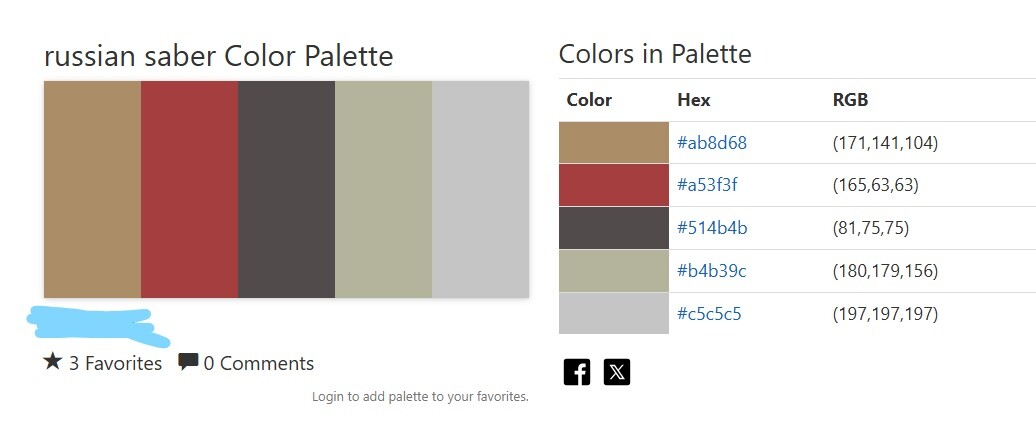Open the #514b4b hex link
Screen dimensions: 1036x426
[x=711, y=228]
